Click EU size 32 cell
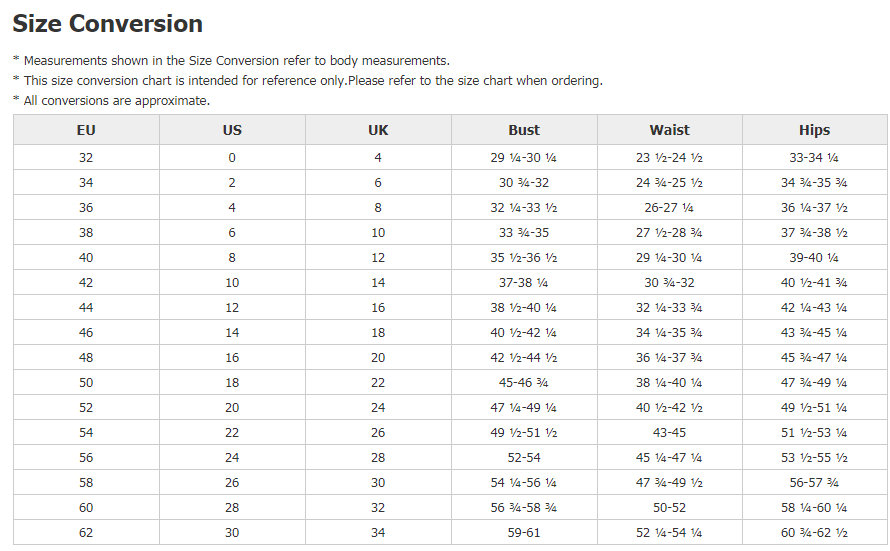The height and width of the screenshot is (551, 890). (86, 157)
